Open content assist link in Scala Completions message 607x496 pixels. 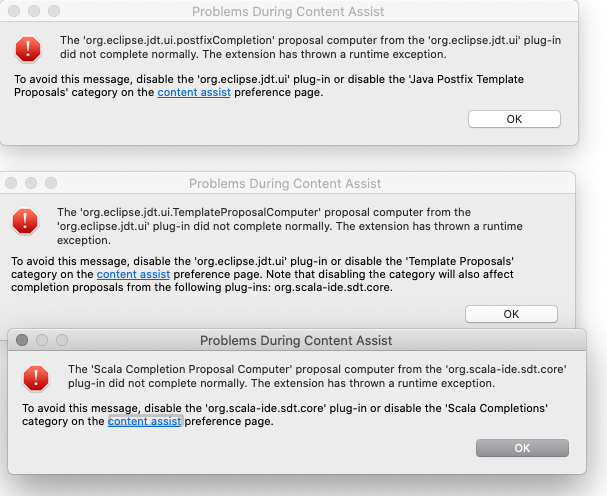click(x=144, y=421)
